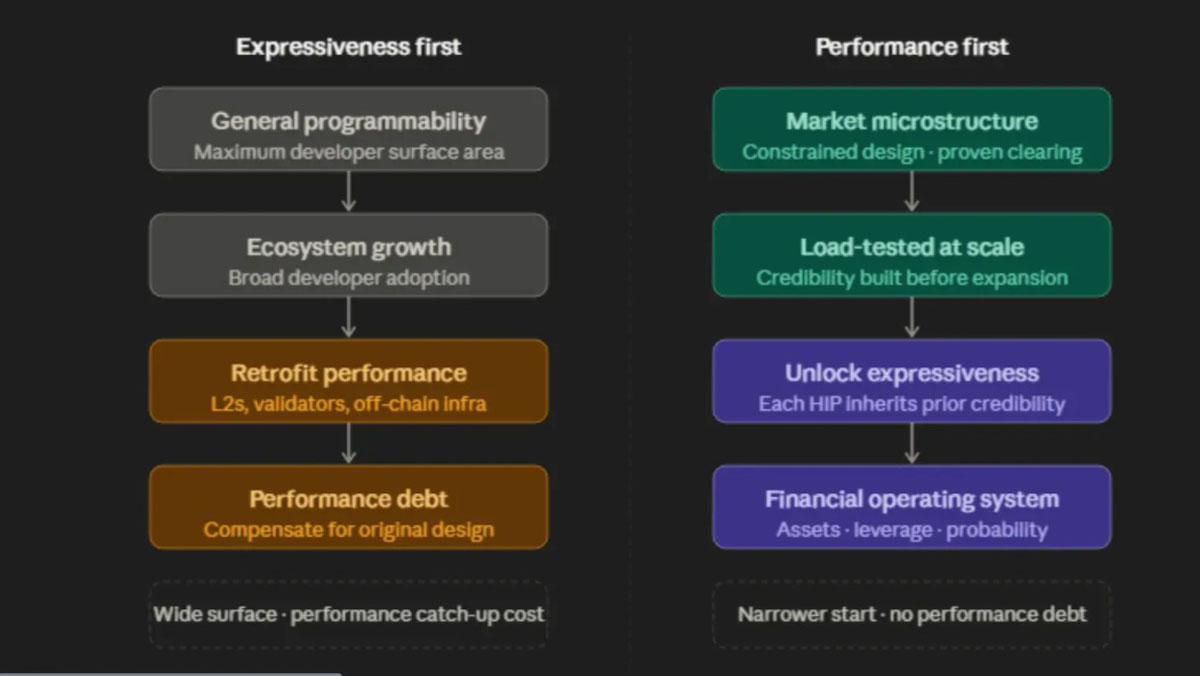Click the Wide surface dashed summary box
1200x676 pixels.
348,614
